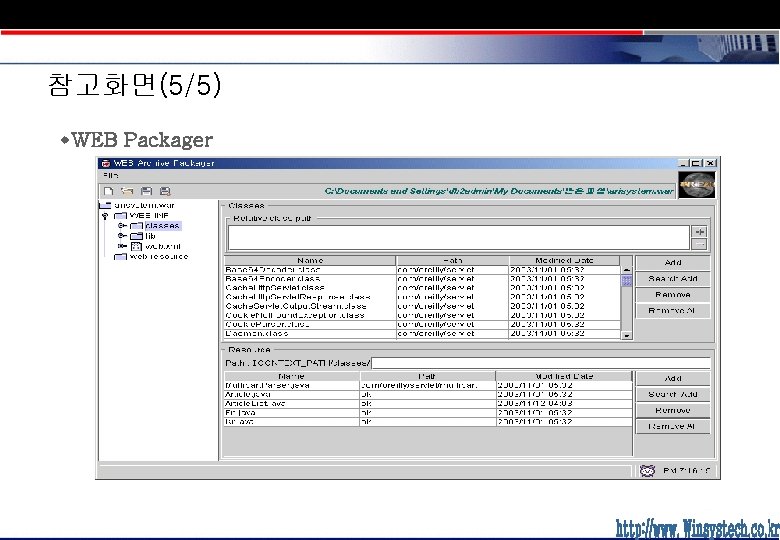Select the classes folder in the tree

162,226
